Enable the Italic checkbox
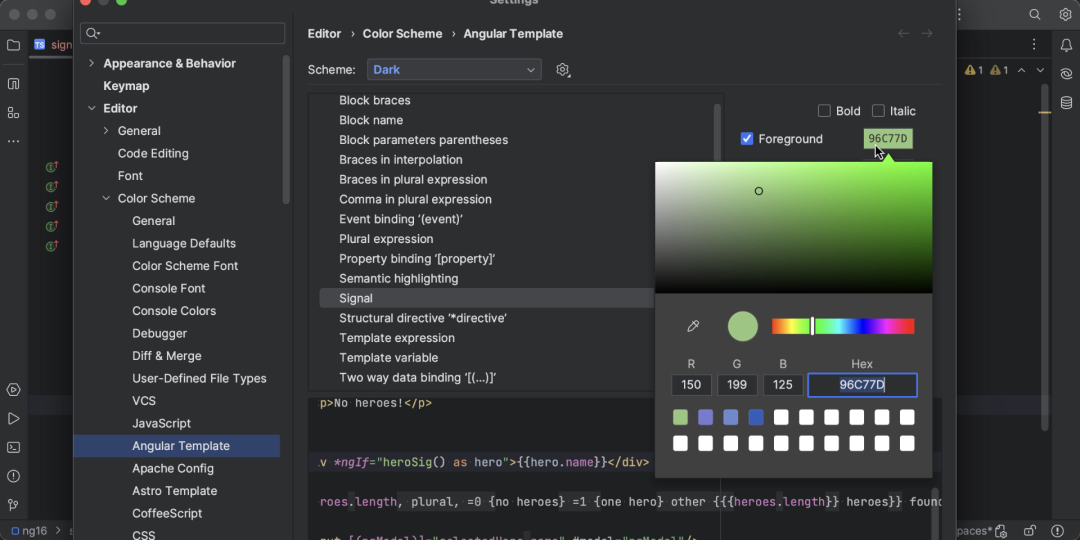Image resolution: width=1080 pixels, height=540 pixels. pos(878,111)
